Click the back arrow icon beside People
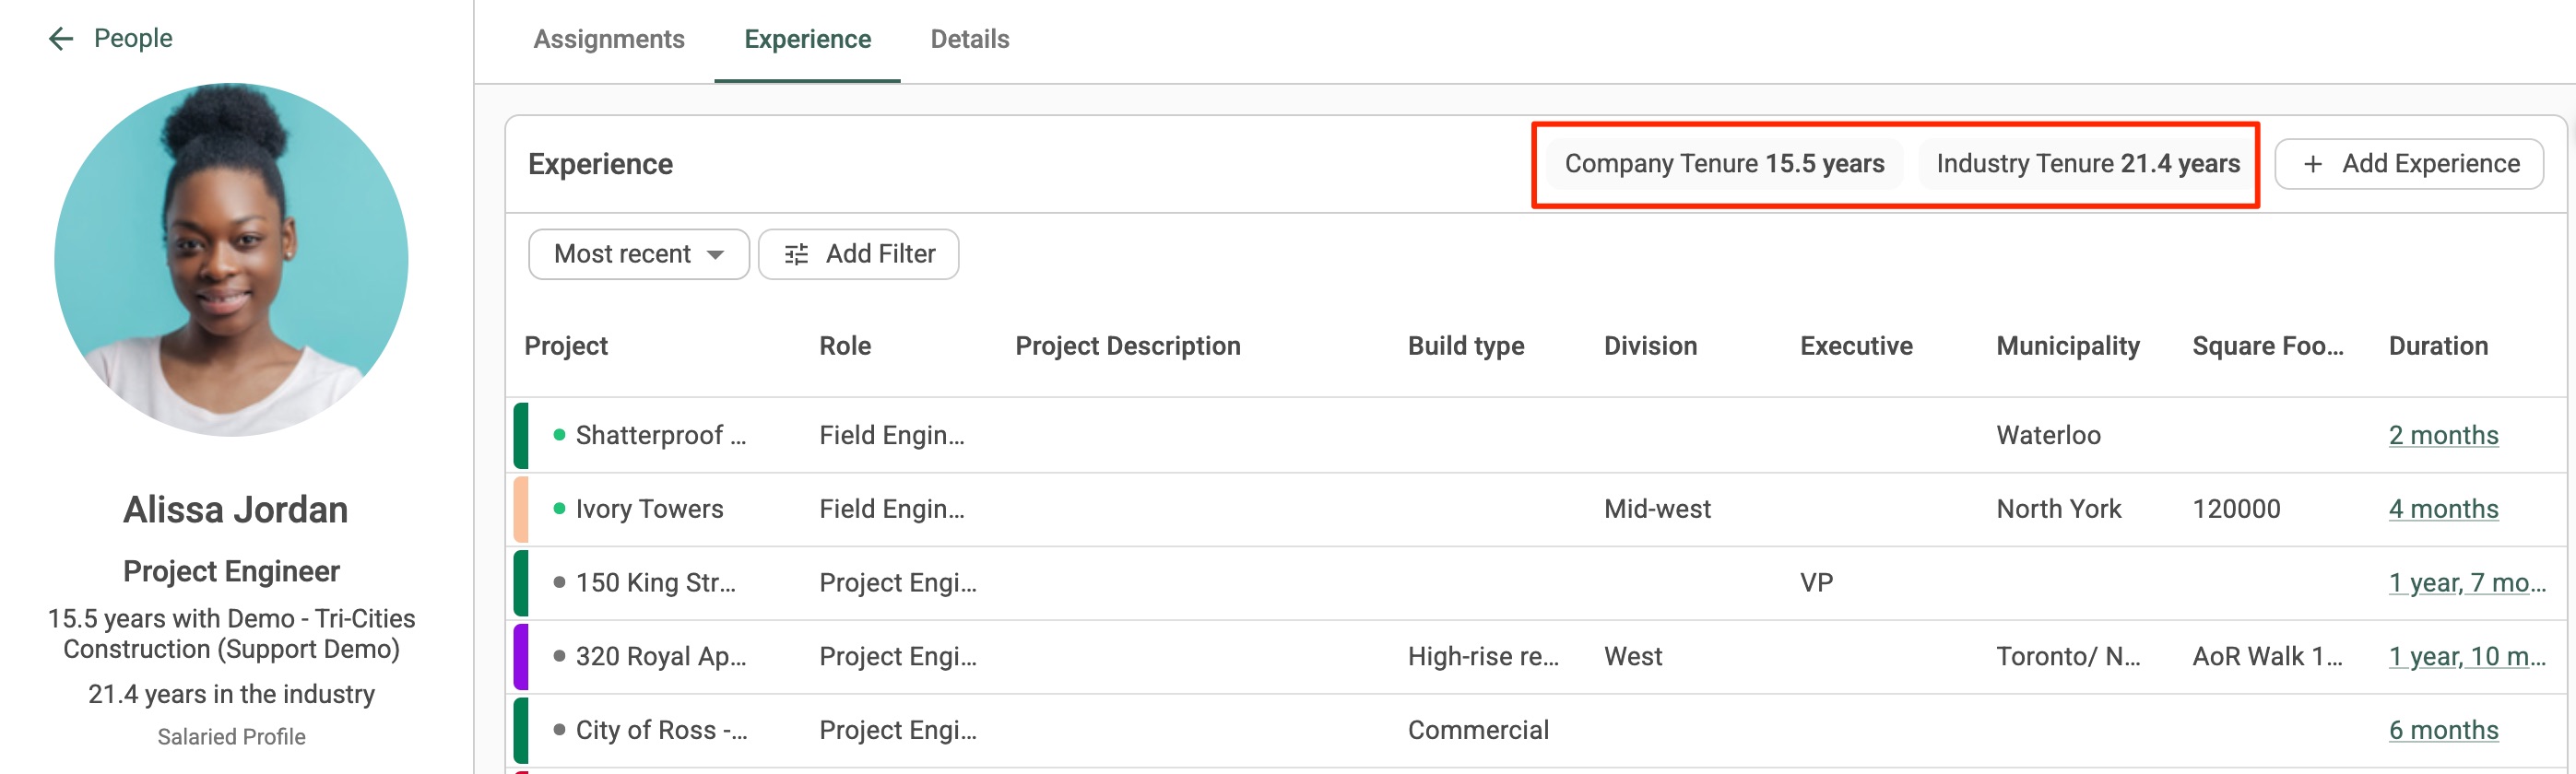 (61, 39)
